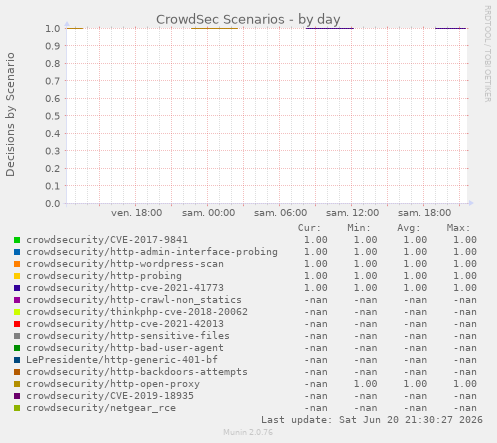
Task: Click the 0.0 y-axis value
Action: pyautogui.click(x=53, y=203)
